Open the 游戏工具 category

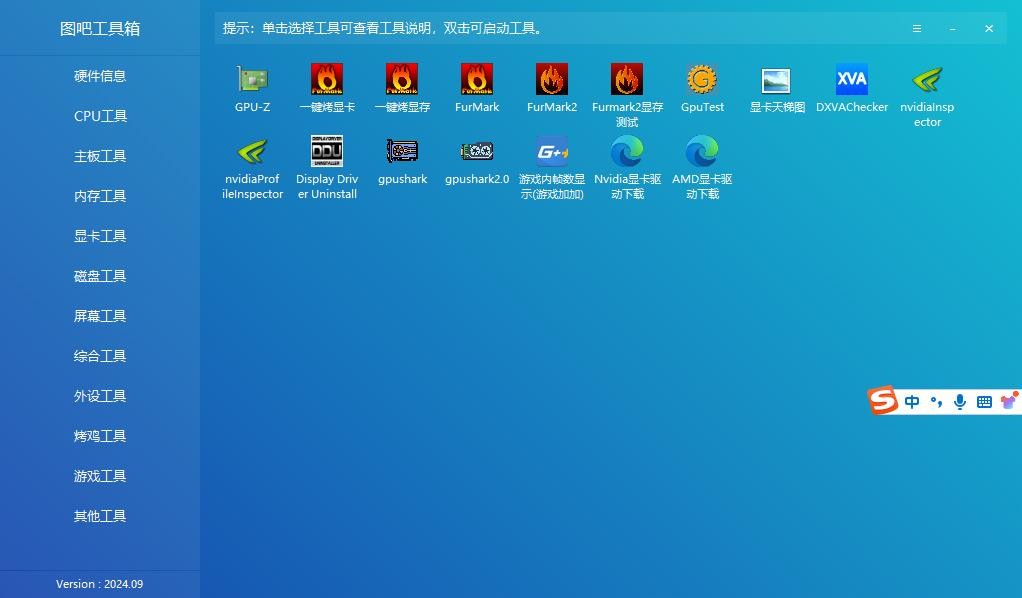(100, 476)
